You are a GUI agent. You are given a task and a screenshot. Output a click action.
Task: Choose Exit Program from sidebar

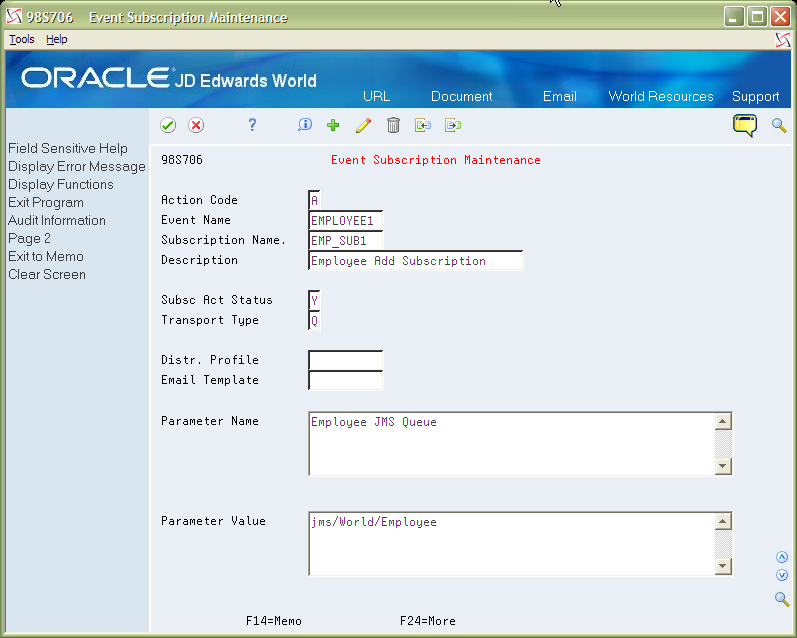(x=46, y=202)
